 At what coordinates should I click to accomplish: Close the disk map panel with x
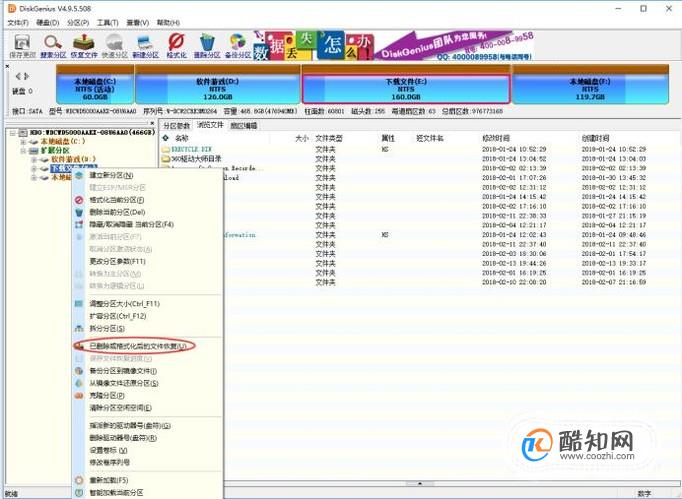[x=7, y=67]
